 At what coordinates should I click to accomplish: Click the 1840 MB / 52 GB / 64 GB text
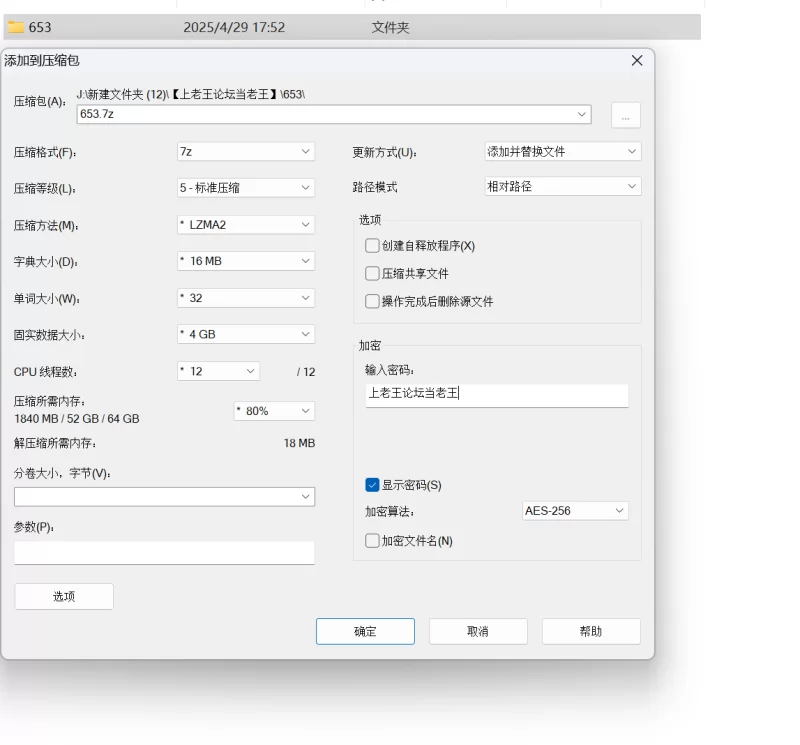77,419
